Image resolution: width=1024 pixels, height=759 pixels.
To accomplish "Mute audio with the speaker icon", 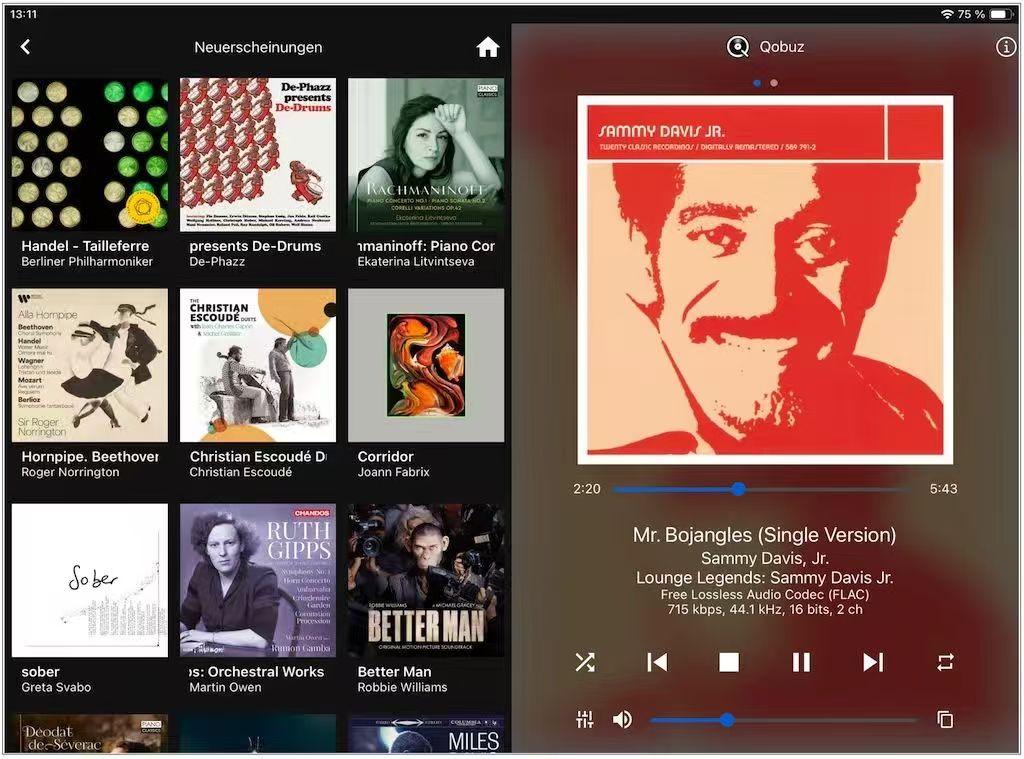I will coord(622,719).
